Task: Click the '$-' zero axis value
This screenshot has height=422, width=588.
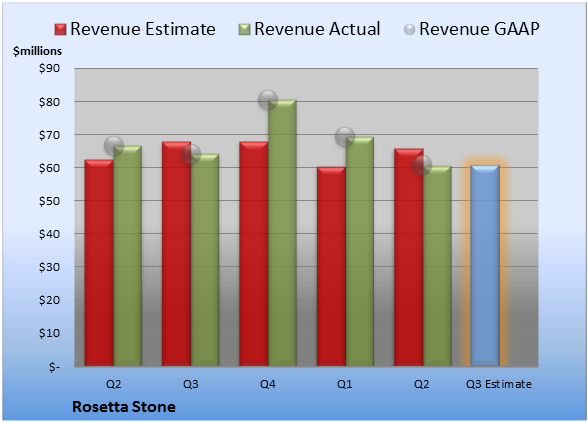Action: [x=54, y=366]
